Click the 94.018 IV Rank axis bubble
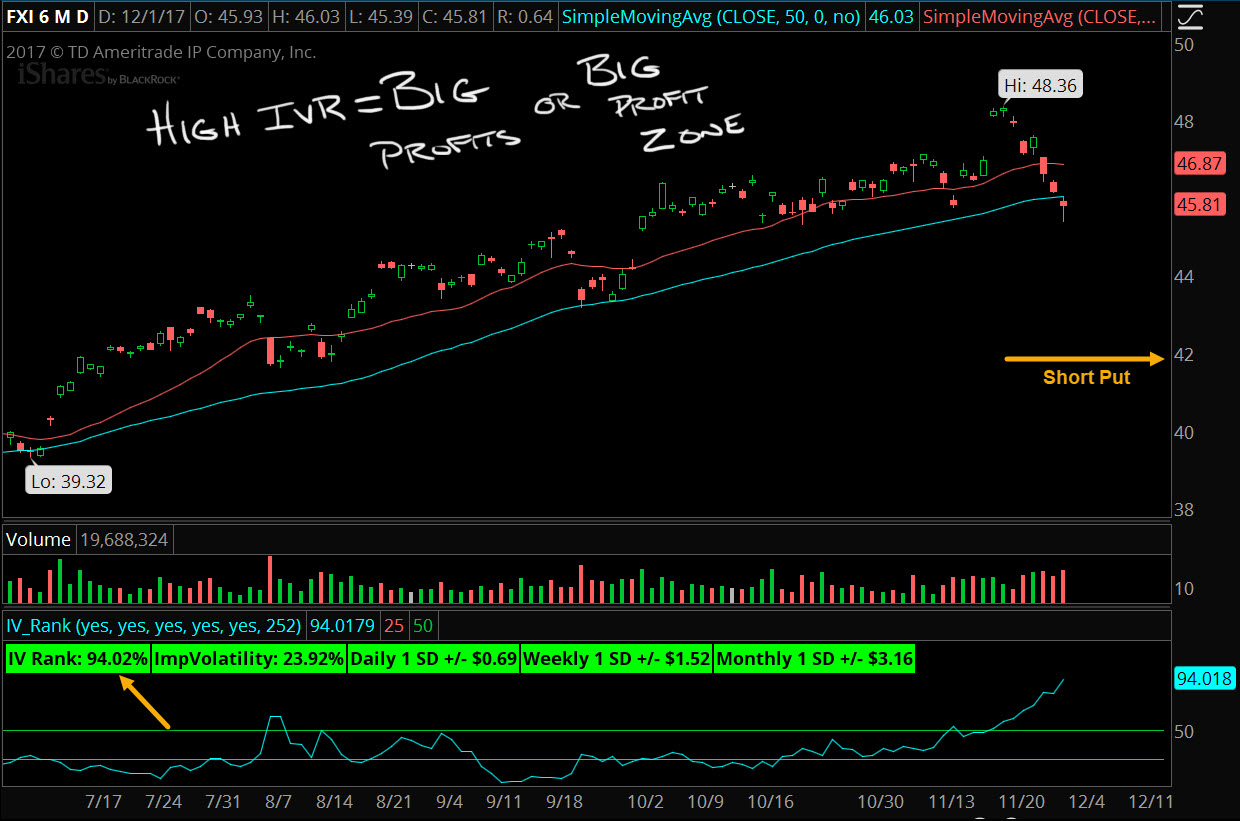 tap(1203, 678)
